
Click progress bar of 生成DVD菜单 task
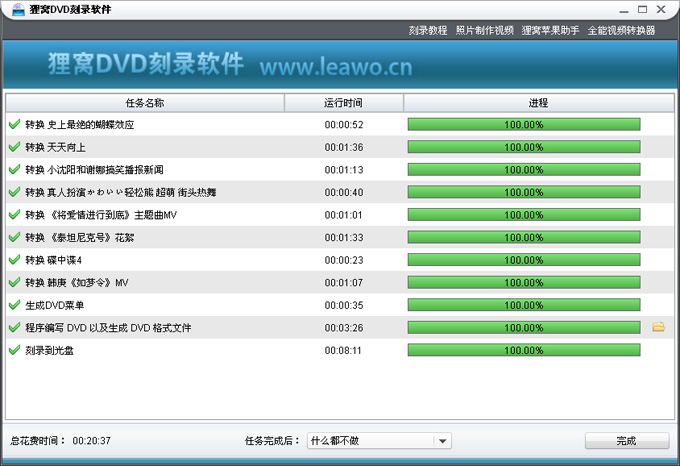(x=524, y=305)
